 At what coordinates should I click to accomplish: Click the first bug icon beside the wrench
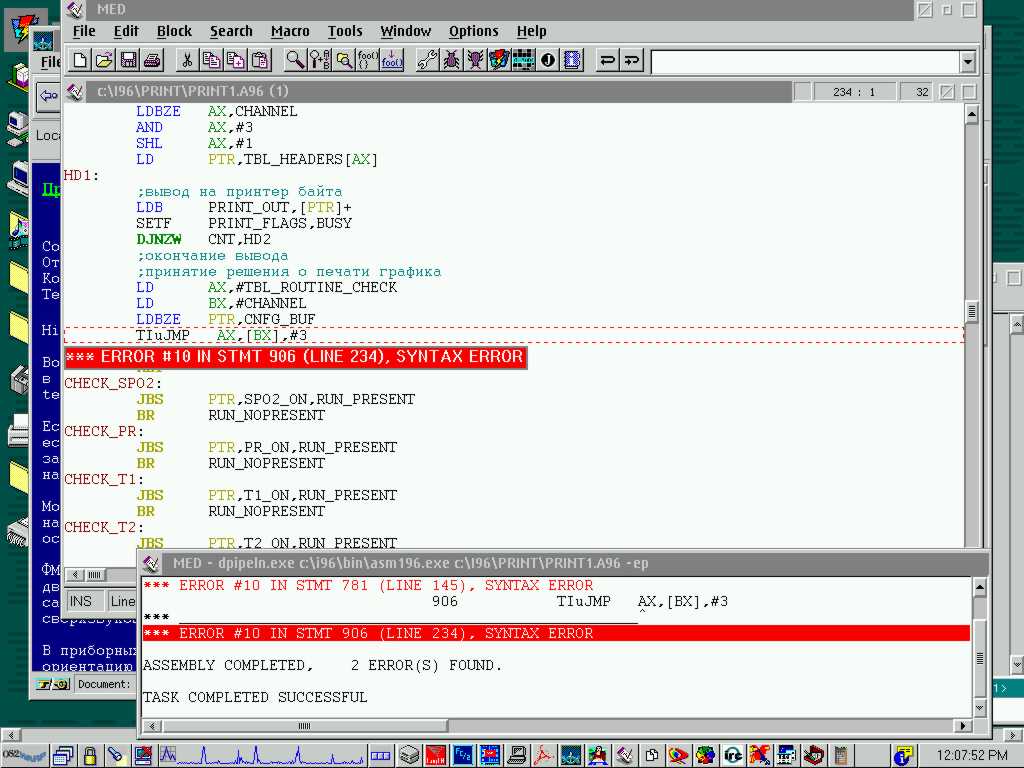pos(451,60)
